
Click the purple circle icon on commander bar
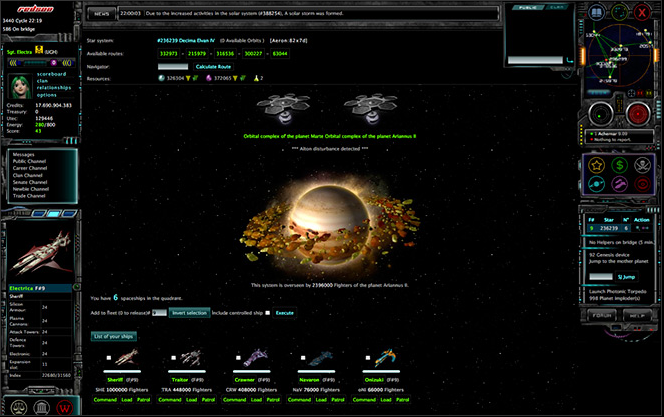[x=54, y=63]
